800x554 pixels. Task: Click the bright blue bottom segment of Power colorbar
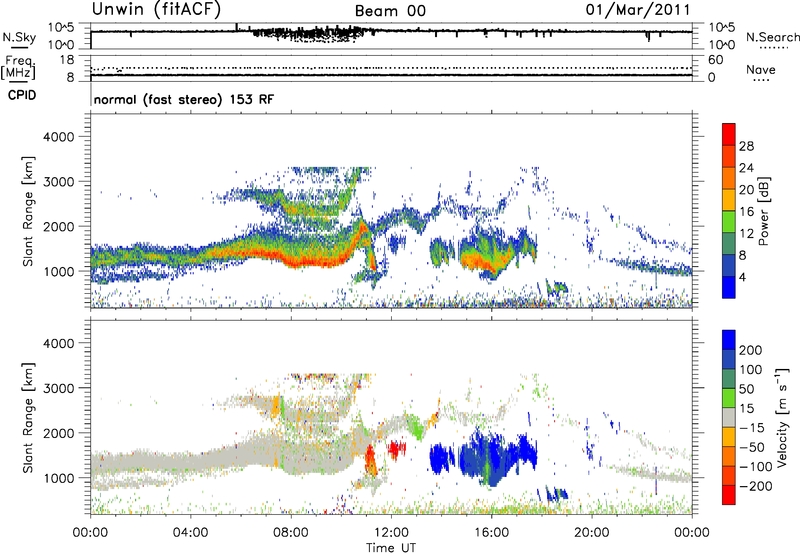[729, 288]
